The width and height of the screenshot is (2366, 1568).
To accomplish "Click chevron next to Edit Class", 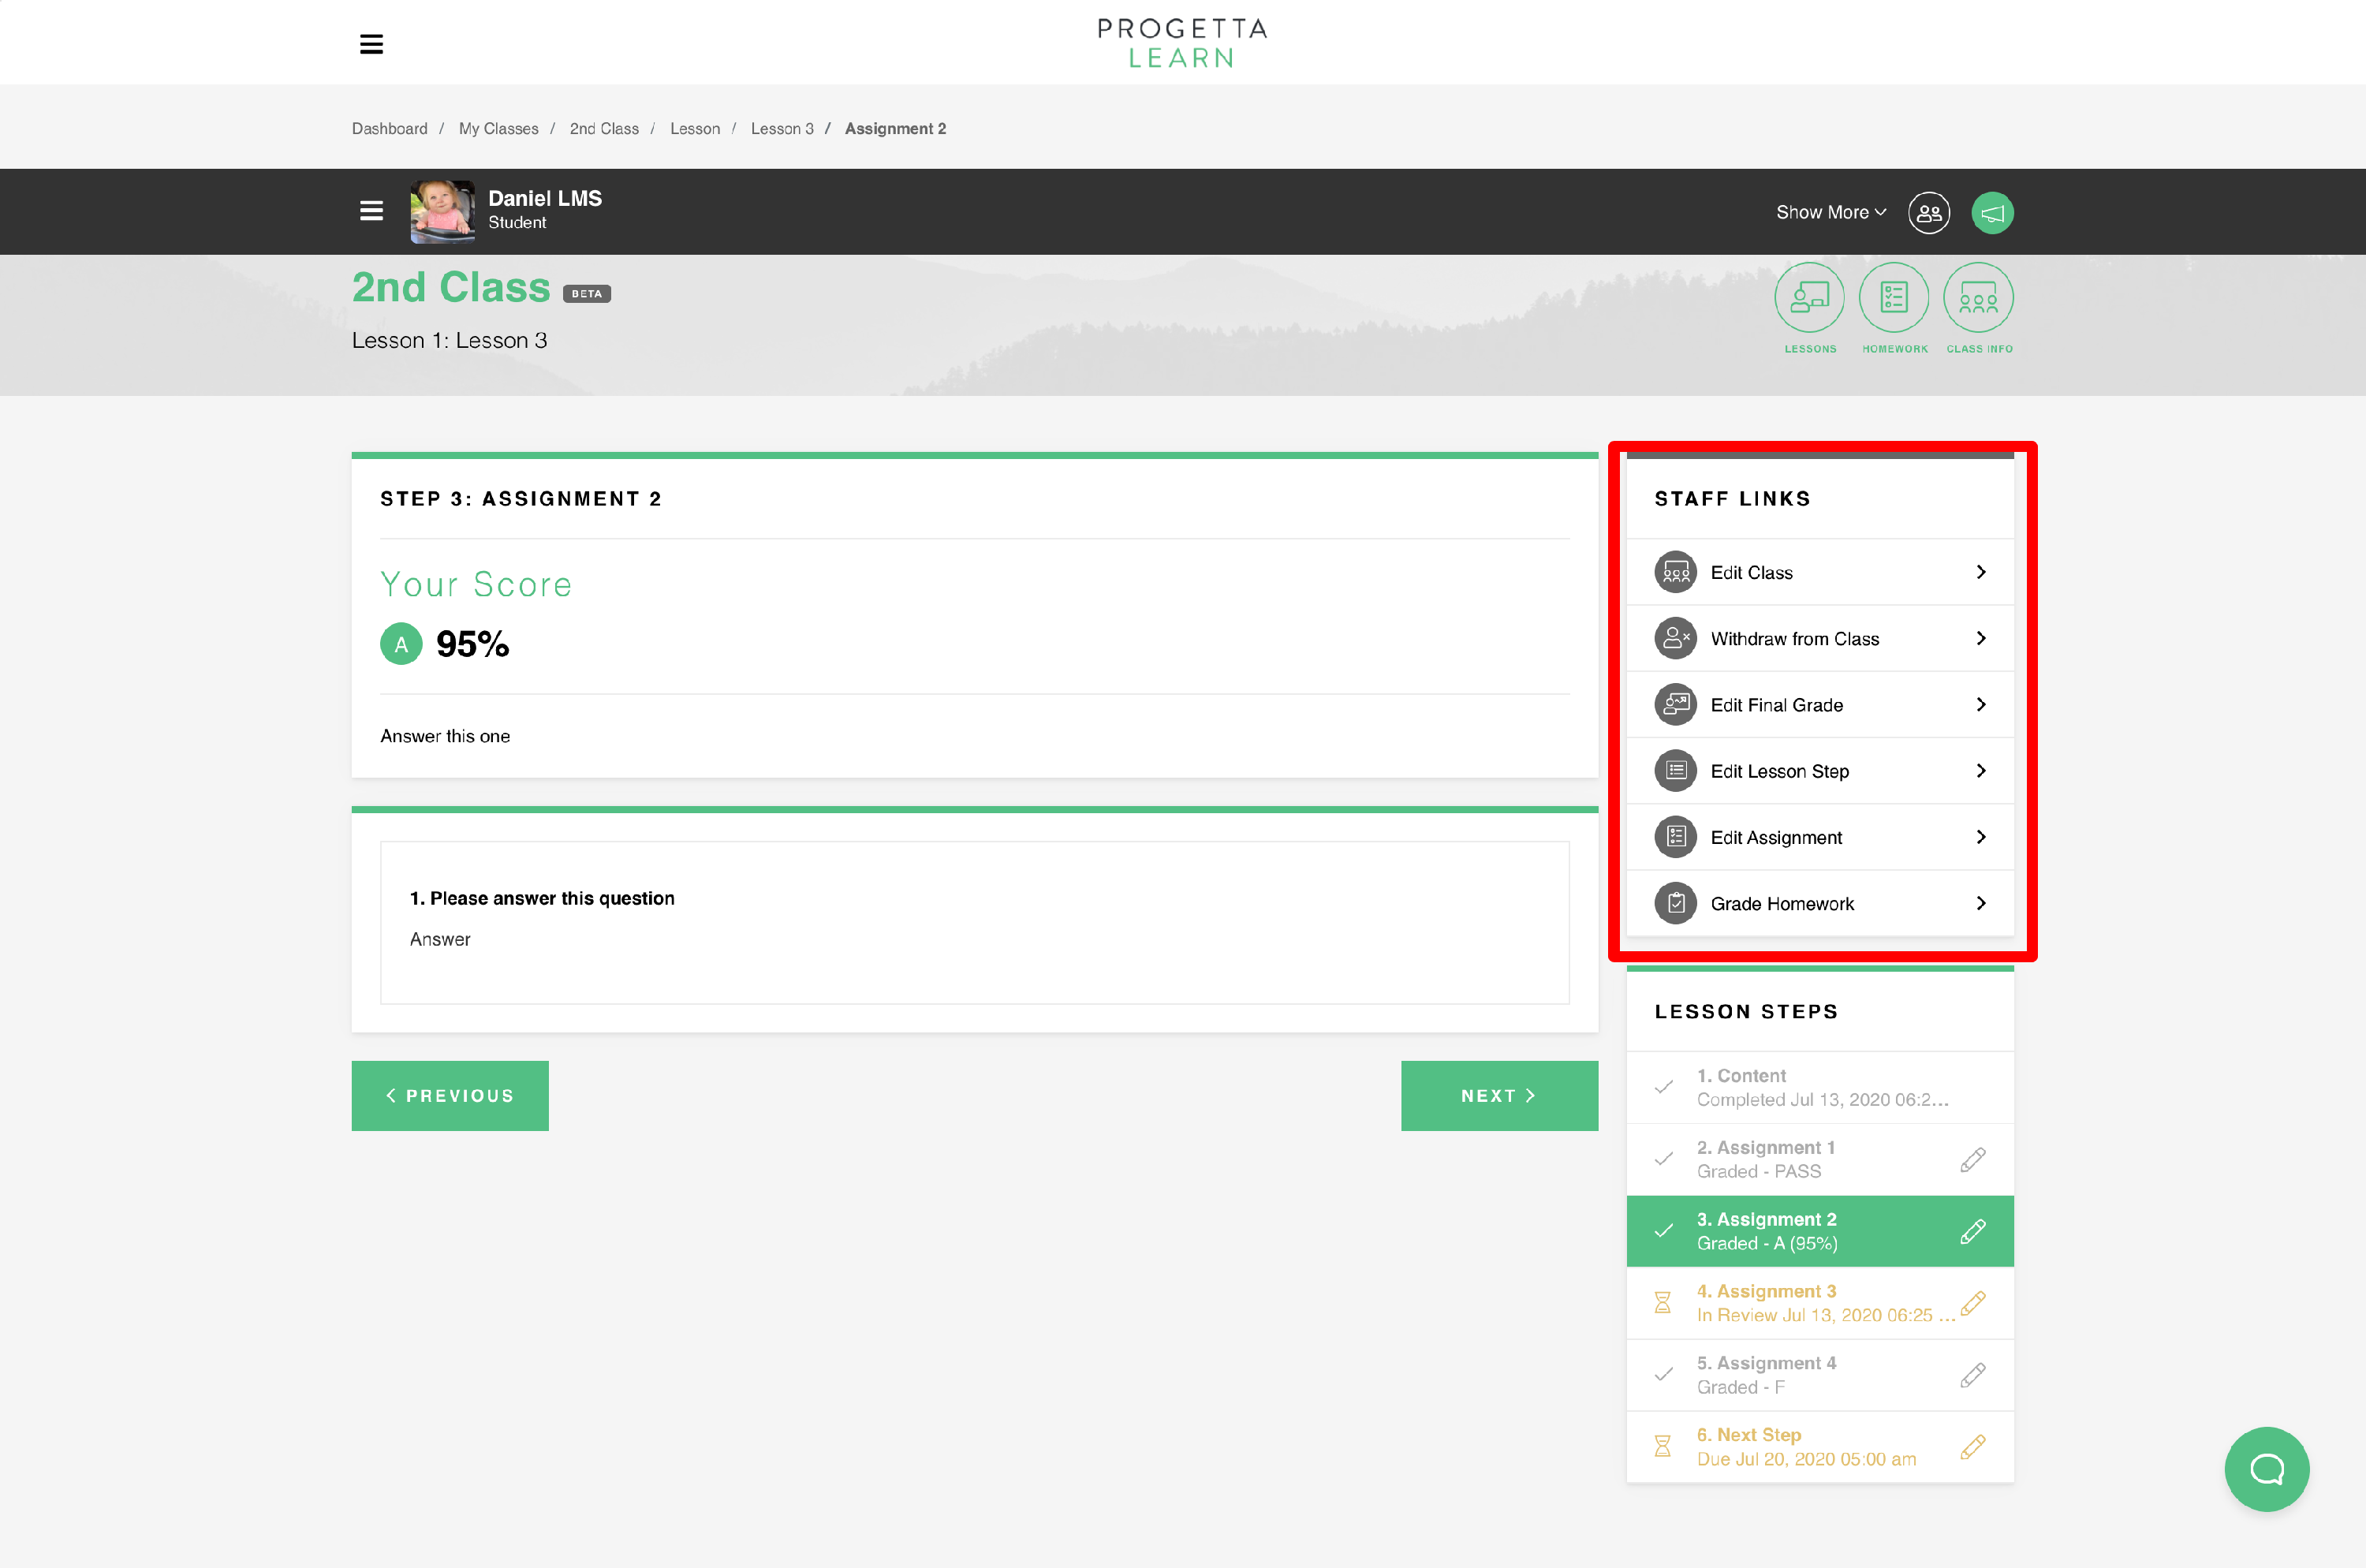I will pyautogui.click(x=1981, y=572).
